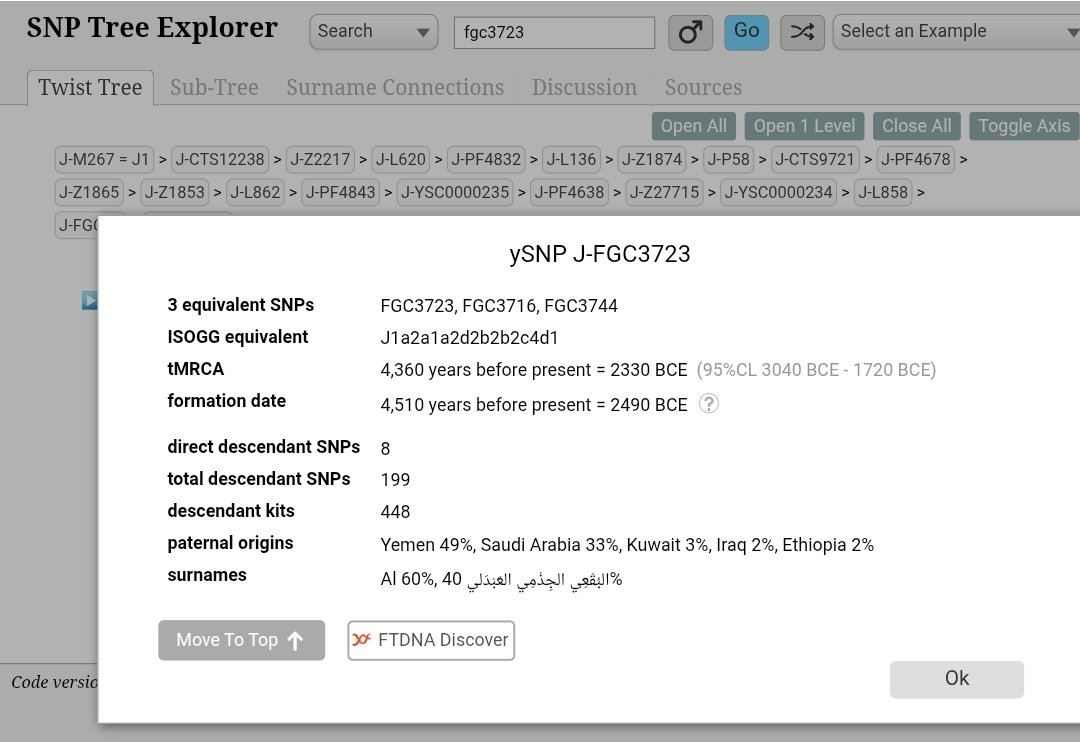1080x742 pixels.
Task: Click the Move To Top button
Action: point(241,640)
